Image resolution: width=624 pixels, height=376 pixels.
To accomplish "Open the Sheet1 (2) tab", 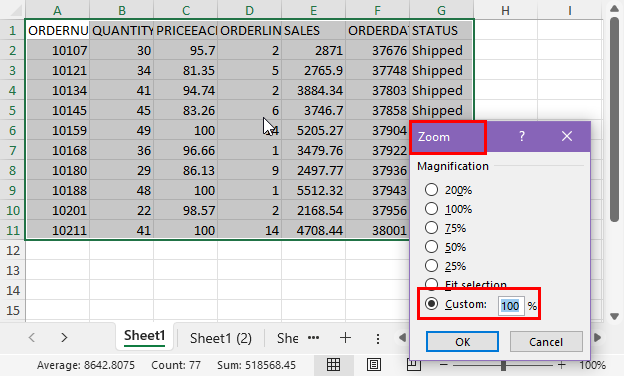I will point(221,338).
